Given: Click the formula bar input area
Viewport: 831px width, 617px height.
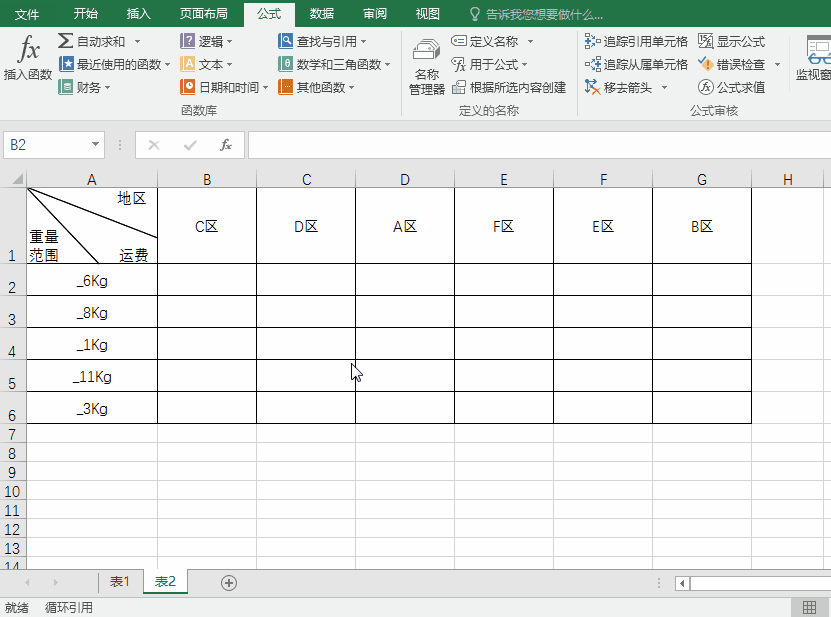Looking at the screenshot, I should 540,145.
